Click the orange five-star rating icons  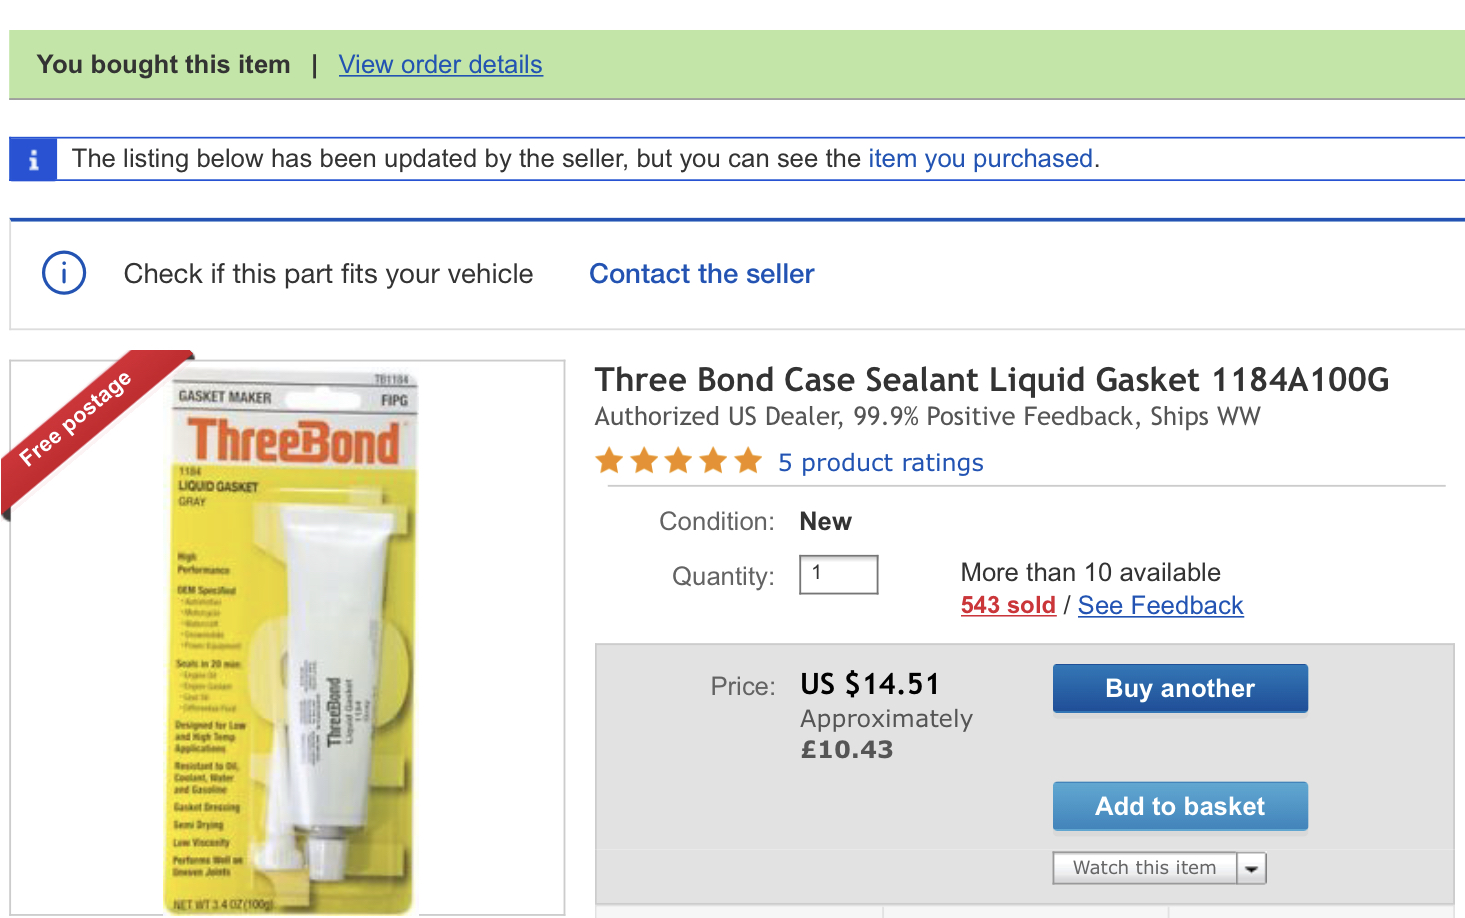[x=678, y=462]
